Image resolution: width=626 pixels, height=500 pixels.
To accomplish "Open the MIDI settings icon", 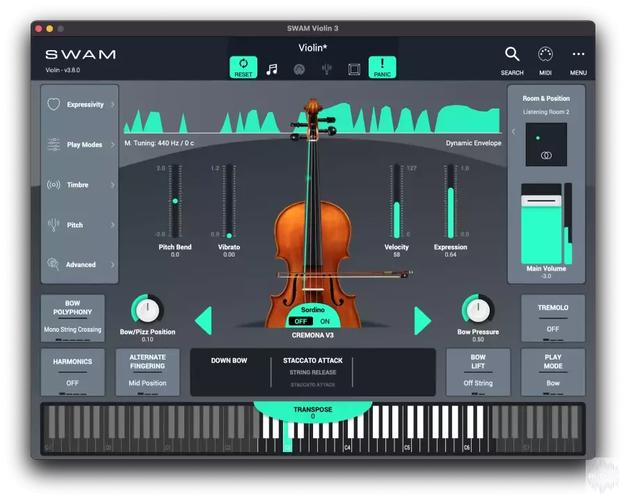I will tap(545, 54).
